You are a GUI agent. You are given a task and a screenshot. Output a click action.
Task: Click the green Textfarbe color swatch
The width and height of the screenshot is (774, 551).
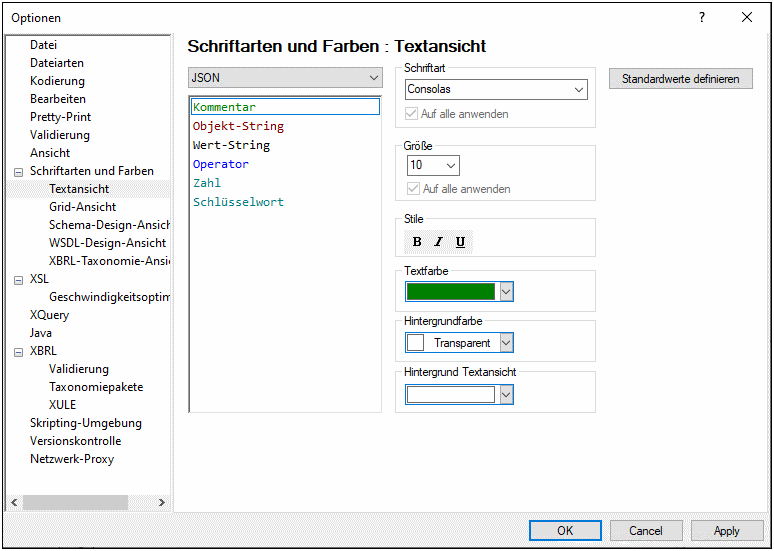(451, 291)
